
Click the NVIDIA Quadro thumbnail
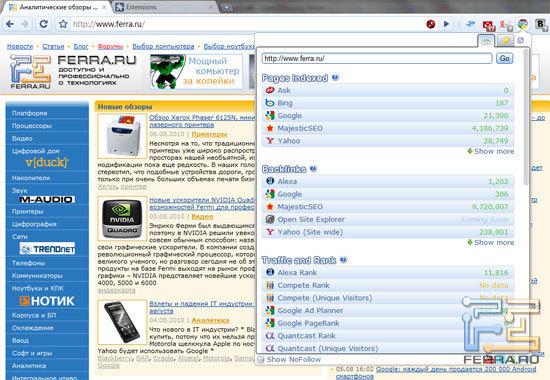122,219
